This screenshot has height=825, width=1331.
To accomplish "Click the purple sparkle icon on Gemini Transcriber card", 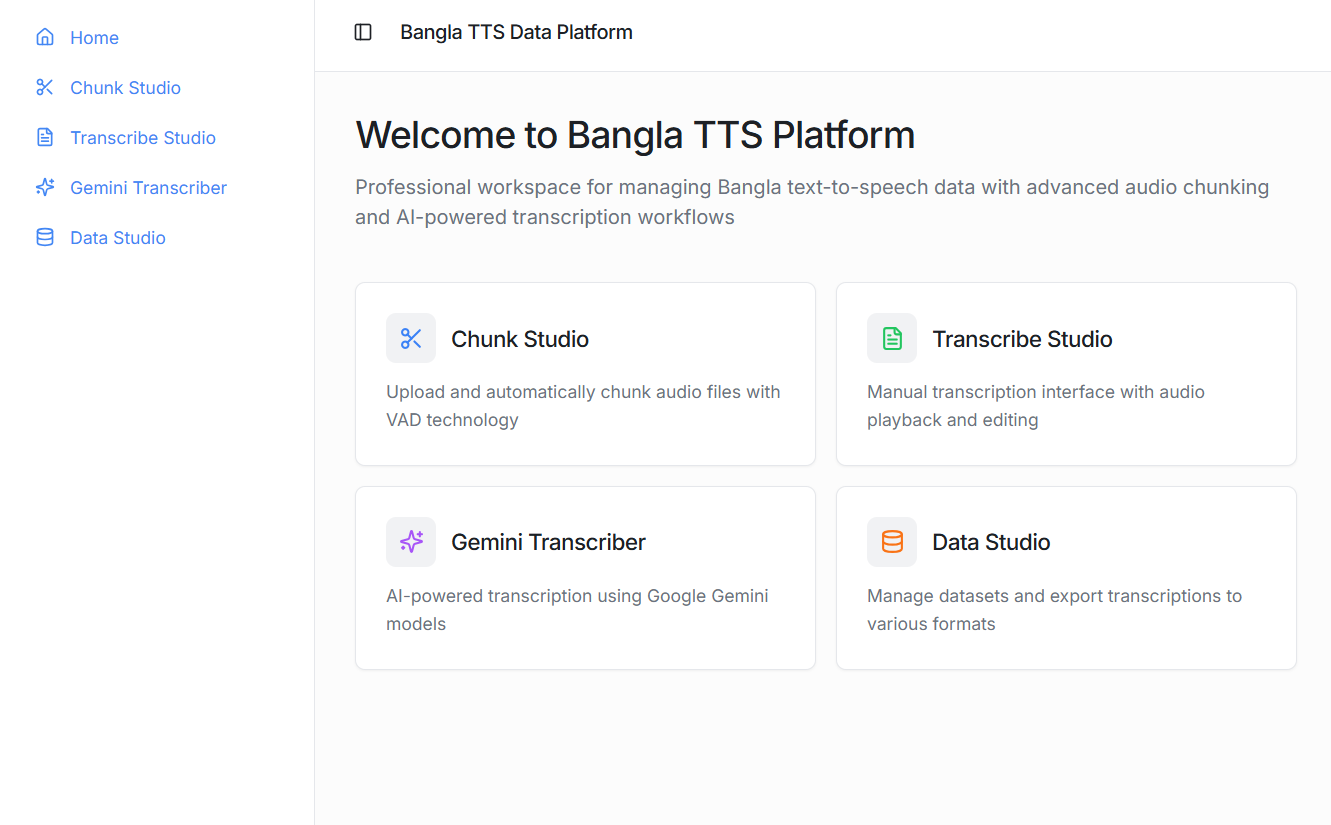I will pos(411,542).
